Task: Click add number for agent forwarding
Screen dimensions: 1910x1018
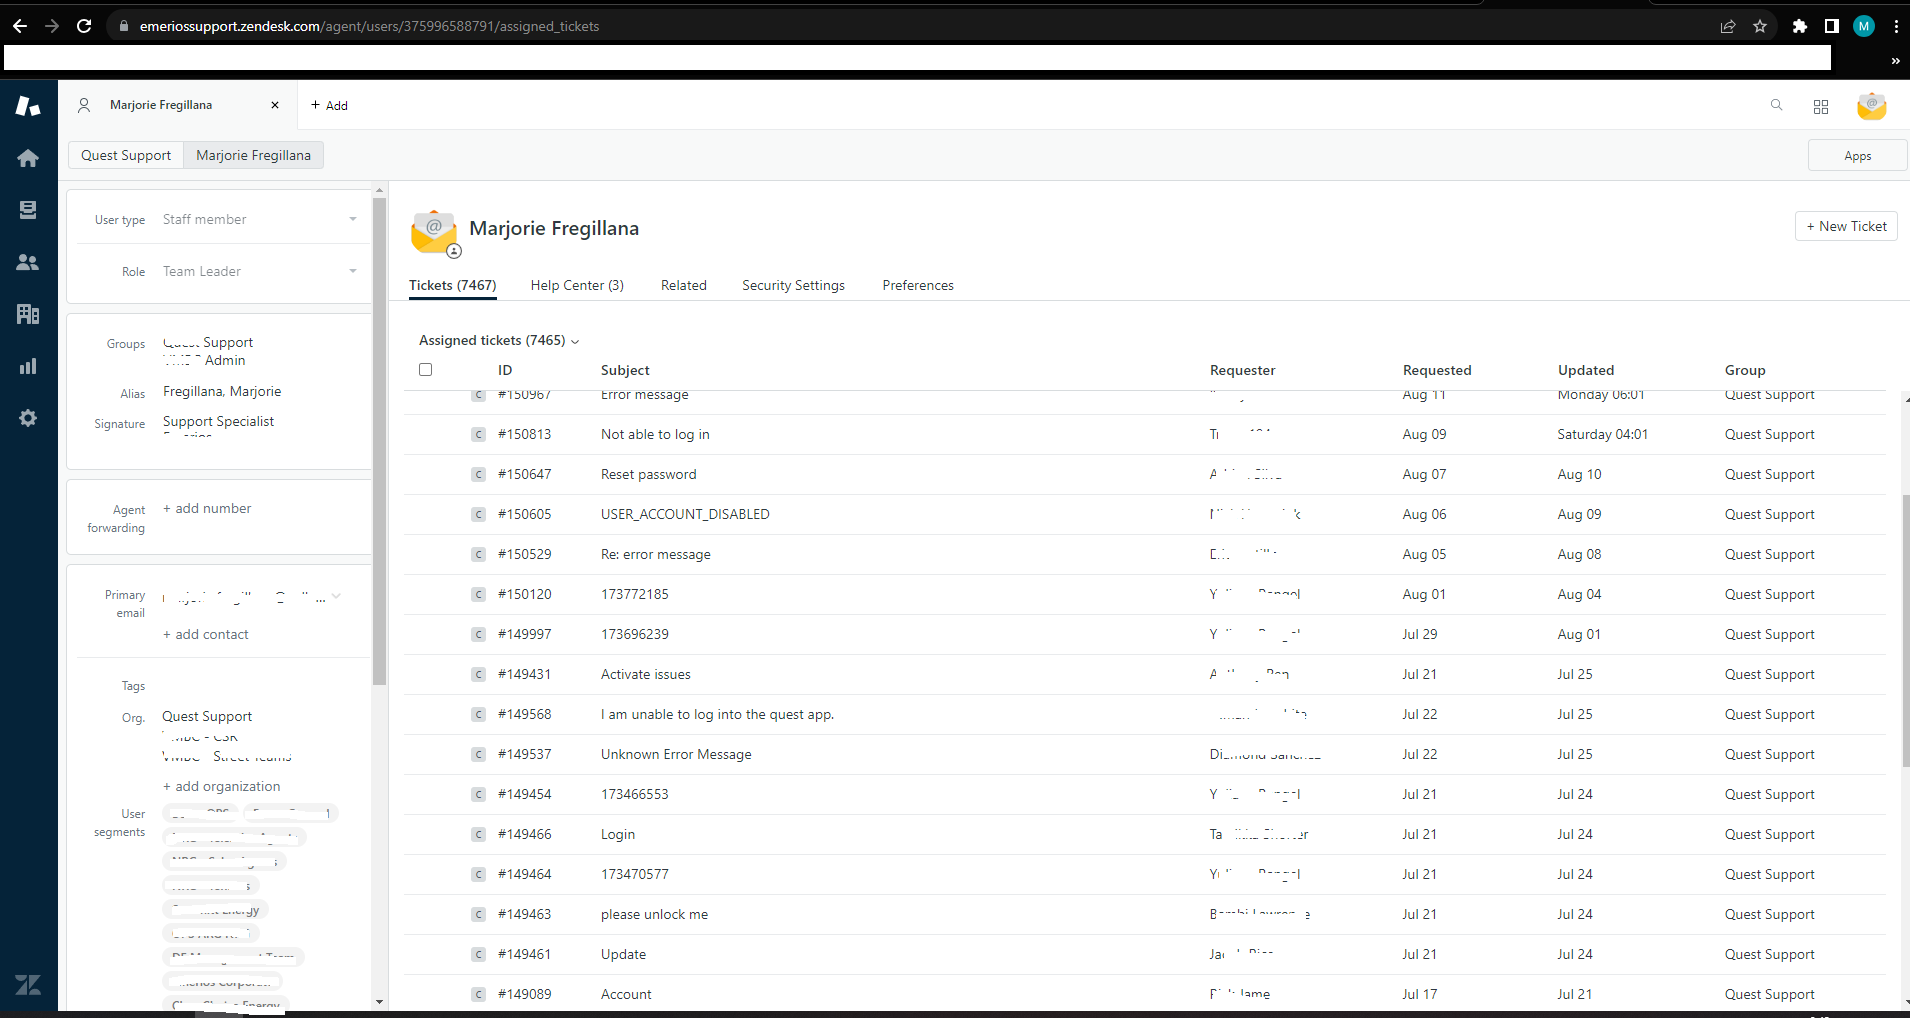Action: tap(207, 508)
